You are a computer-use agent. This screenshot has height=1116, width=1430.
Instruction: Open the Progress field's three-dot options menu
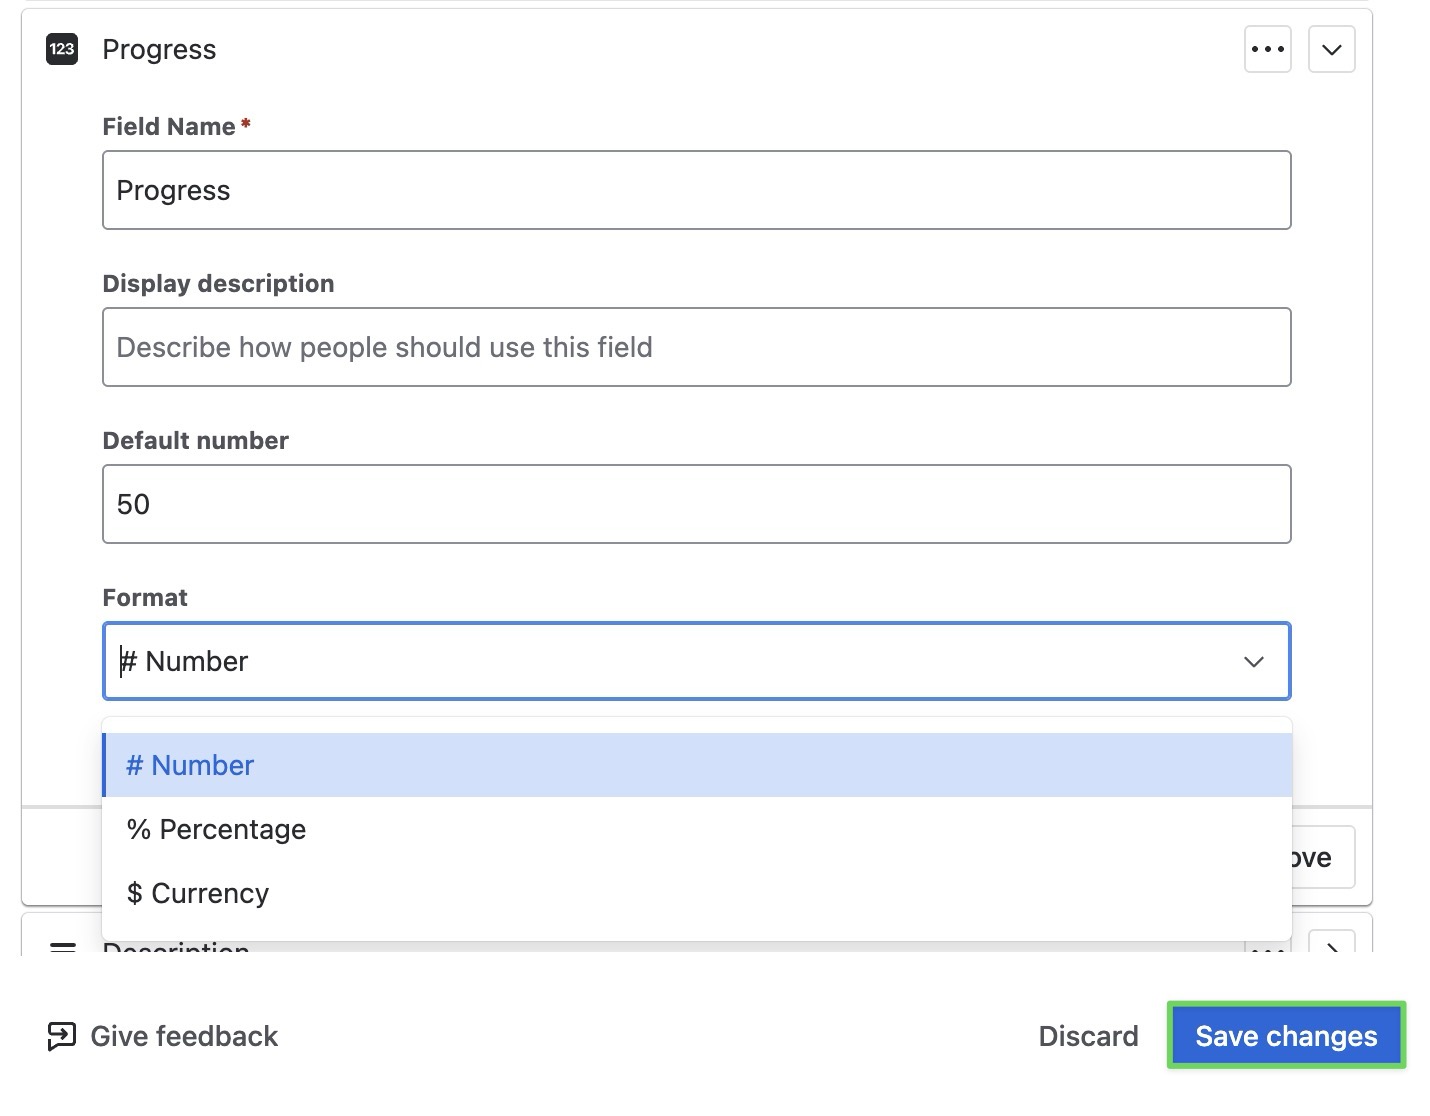tap(1267, 49)
